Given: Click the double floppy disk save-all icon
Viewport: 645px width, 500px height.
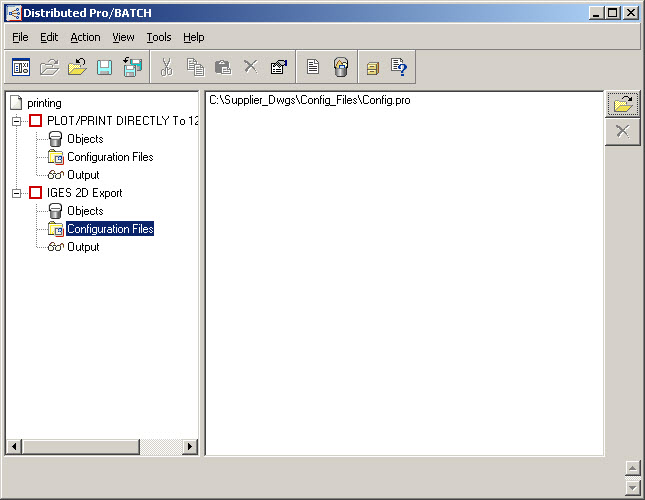Looking at the screenshot, I should 132,67.
